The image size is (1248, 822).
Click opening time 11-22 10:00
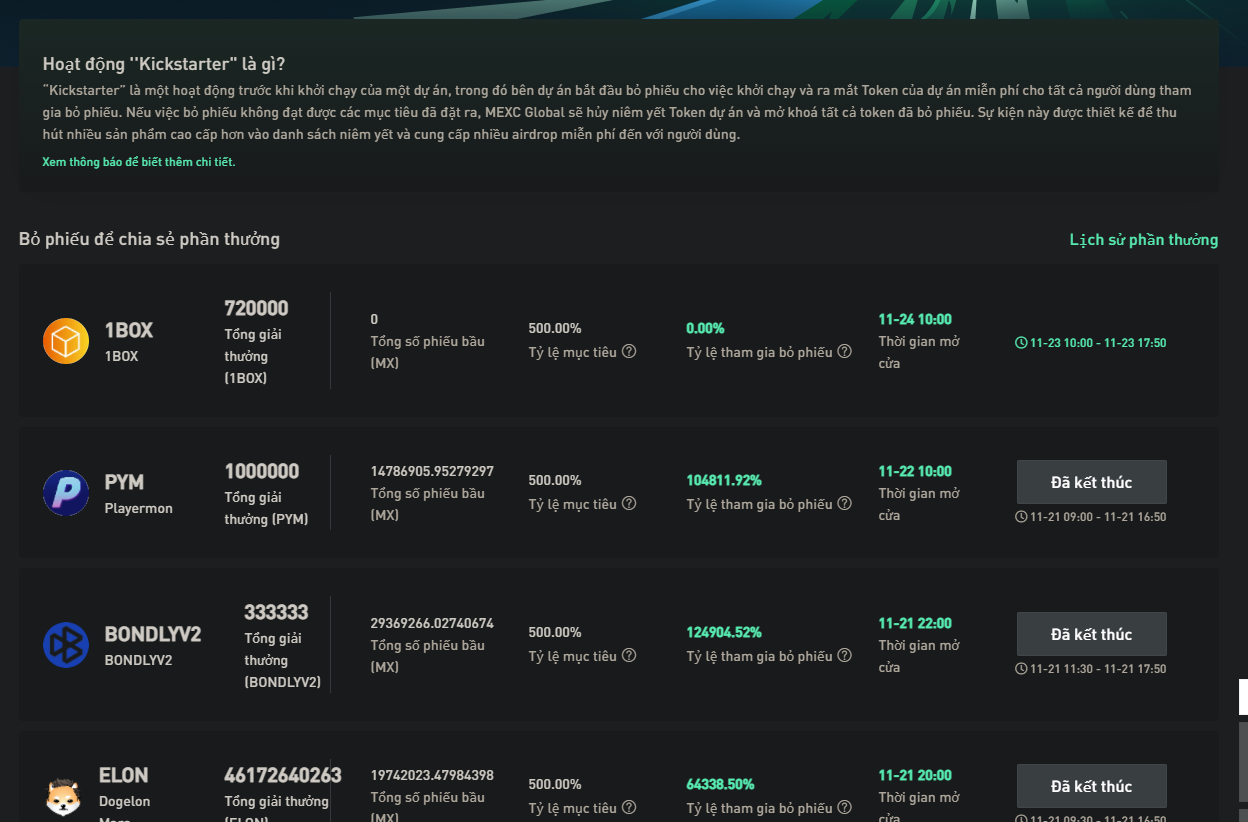[x=915, y=471]
